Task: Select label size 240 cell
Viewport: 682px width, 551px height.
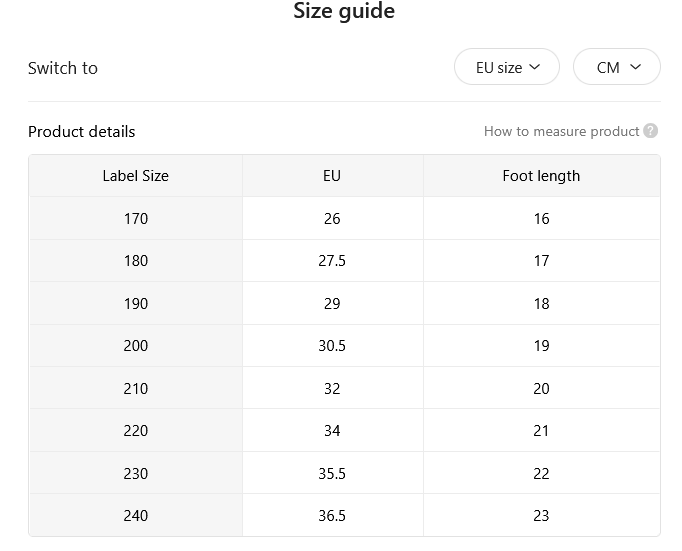Action: click(x=136, y=515)
